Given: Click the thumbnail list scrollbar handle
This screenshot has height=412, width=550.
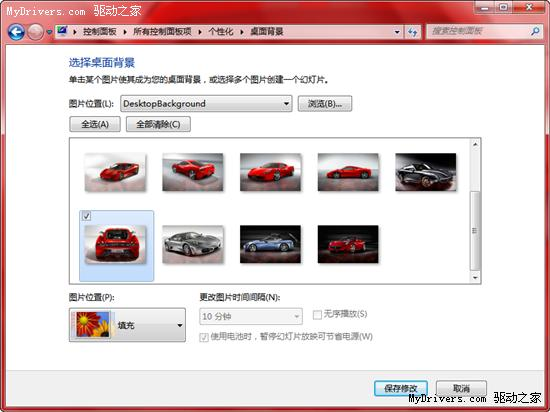Looking at the screenshot, I should (475, 231).
